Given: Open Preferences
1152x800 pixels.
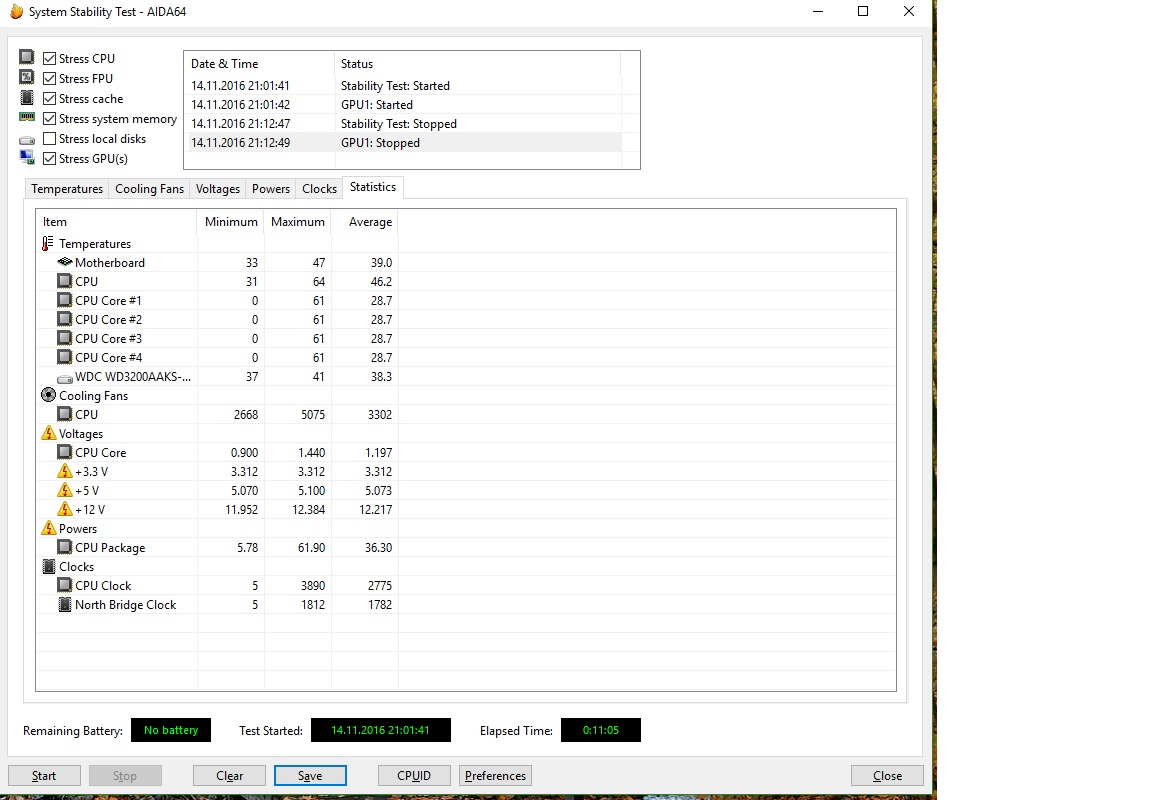Looking at the screenshot, I should point(495,776).
